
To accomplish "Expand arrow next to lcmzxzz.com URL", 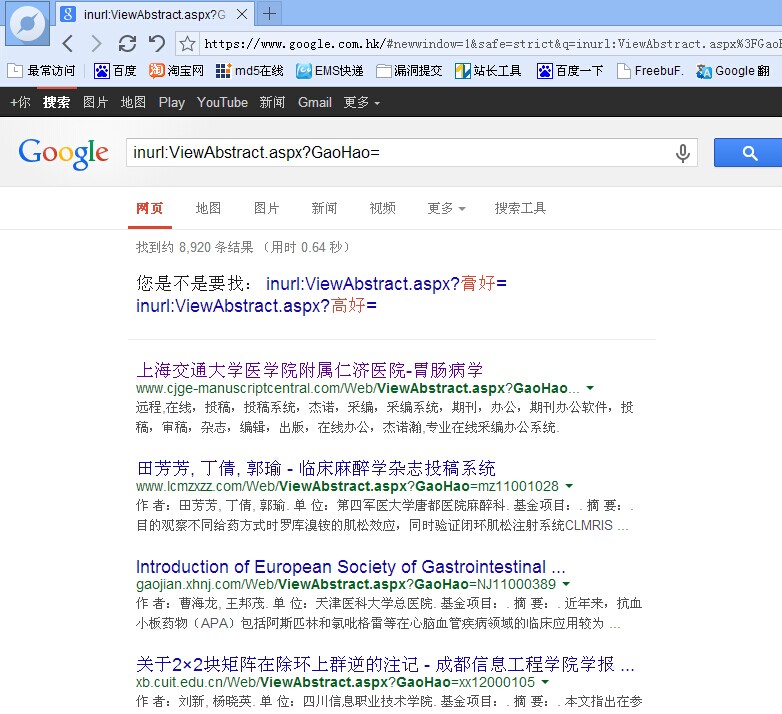I will point(569,486).
